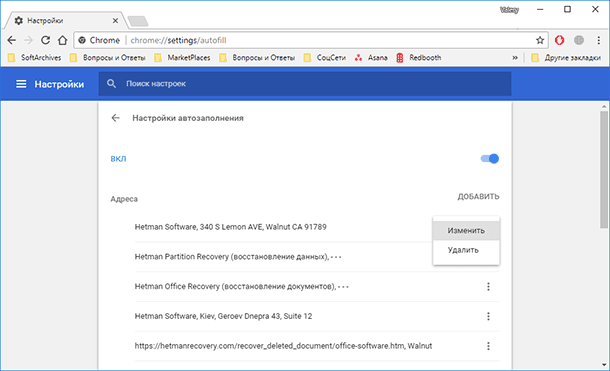Click the scrollbar down arrow
Screen dimensions: 610x371
(604, 365)
